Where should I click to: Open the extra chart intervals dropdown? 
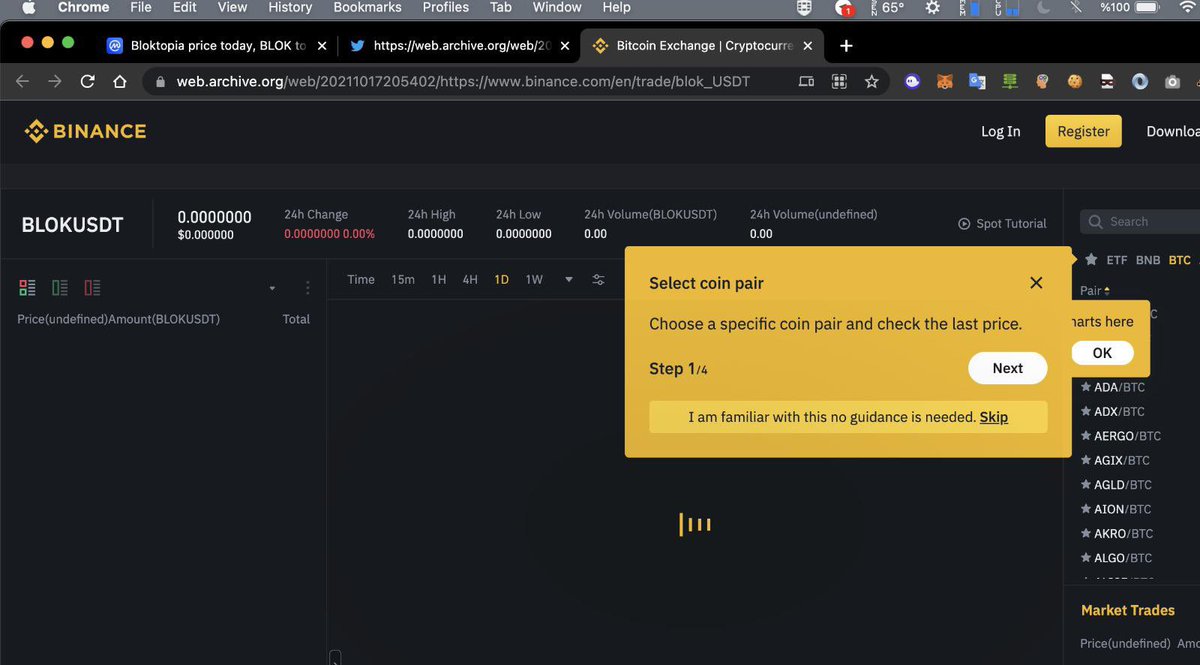(x=567, y=280)
